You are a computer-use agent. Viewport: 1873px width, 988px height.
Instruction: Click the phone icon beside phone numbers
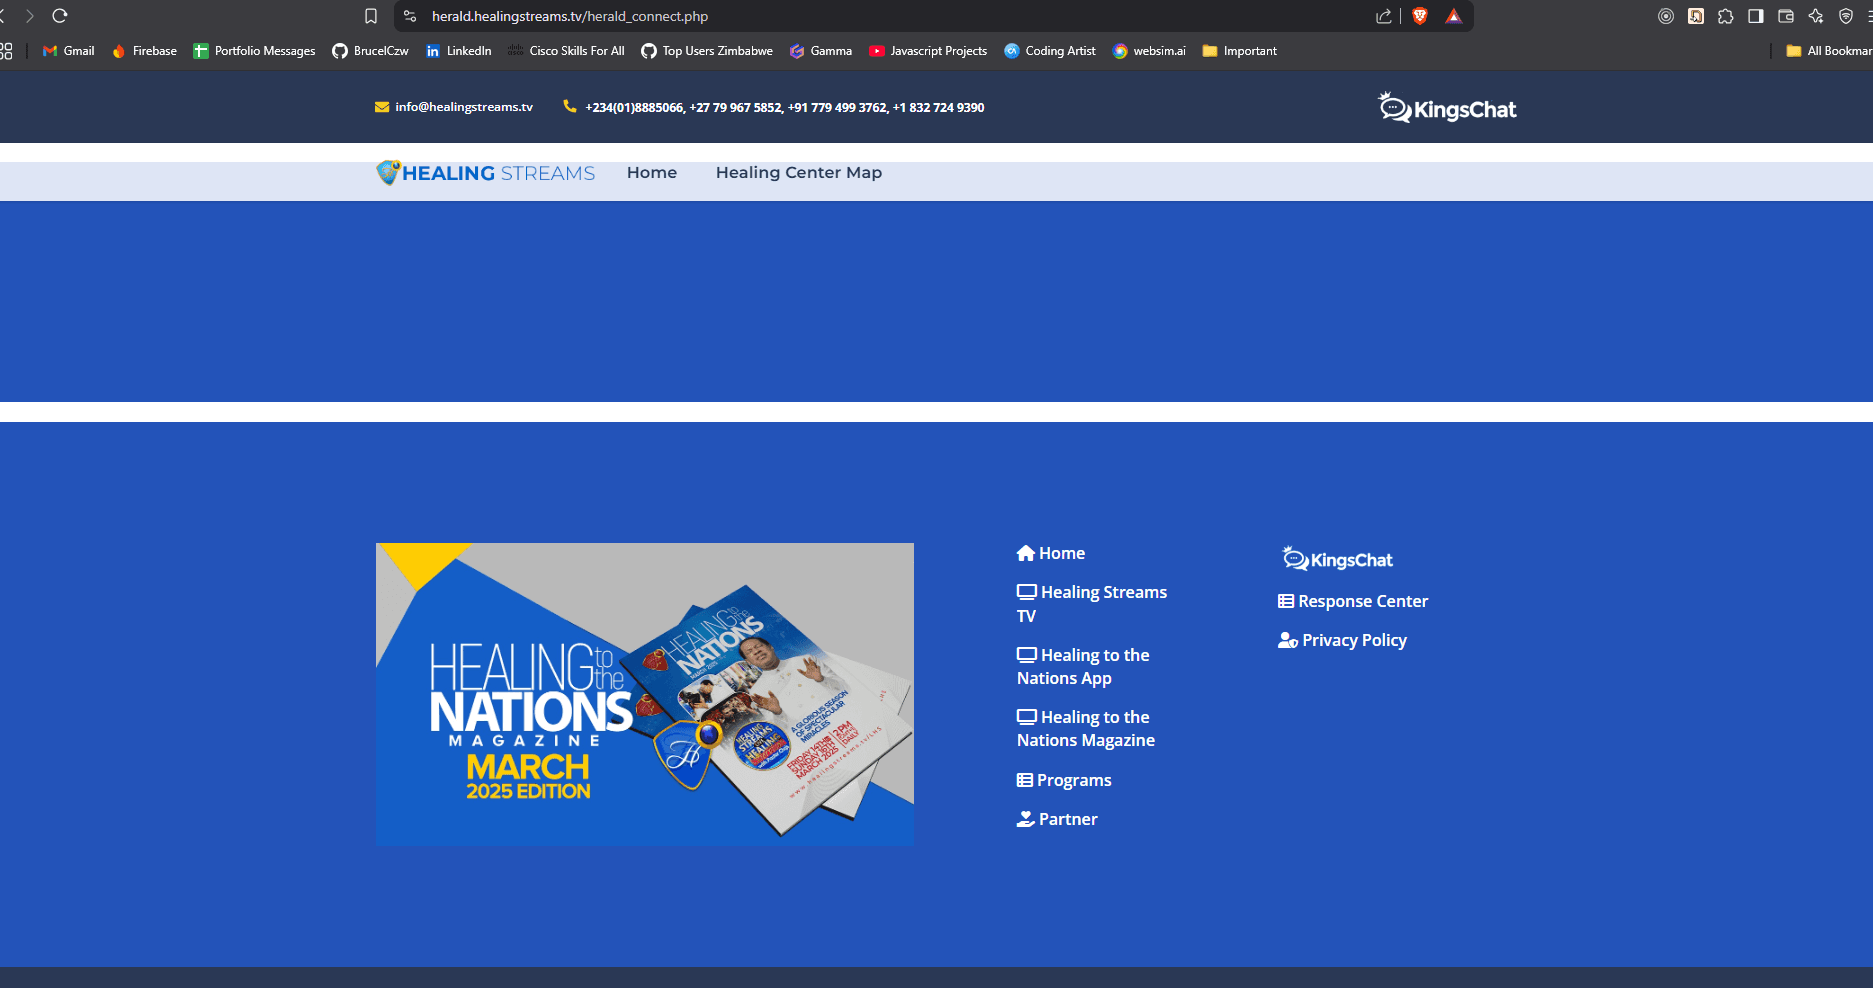click(570, 106)
